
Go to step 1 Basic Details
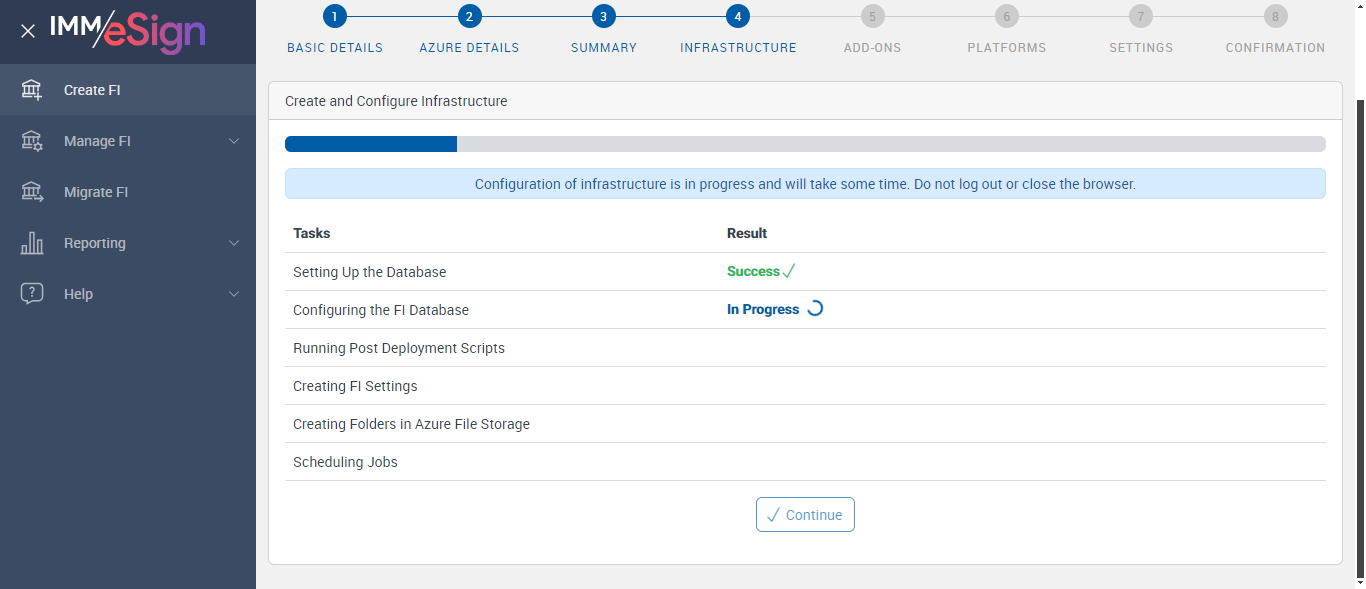[x=334, y=16]
